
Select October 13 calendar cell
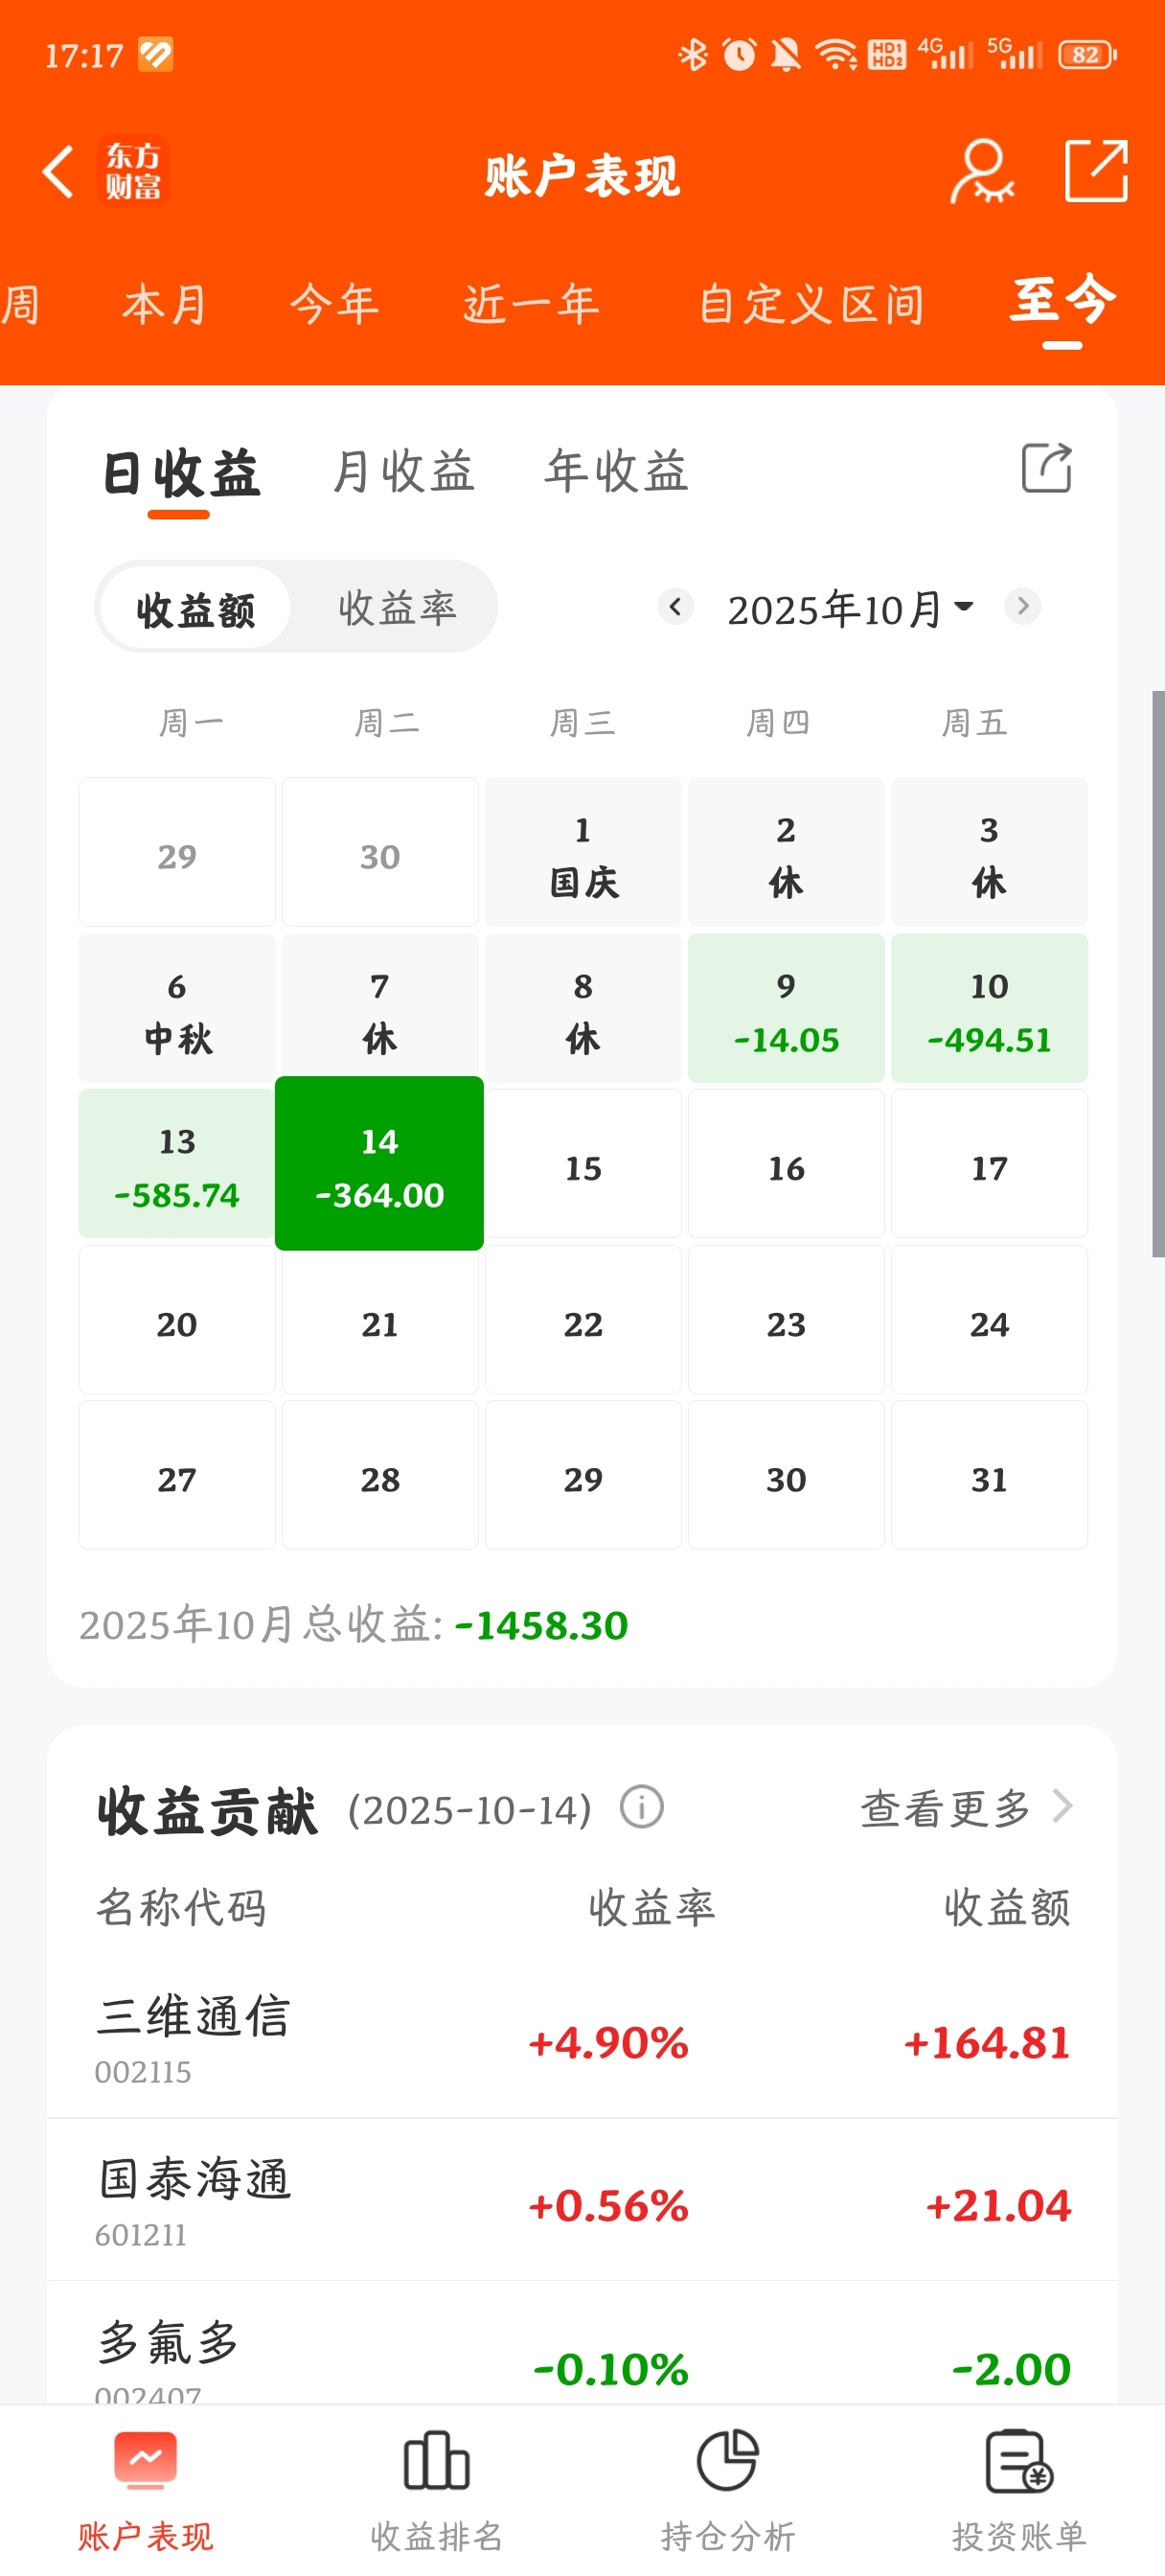point(177,1164)
